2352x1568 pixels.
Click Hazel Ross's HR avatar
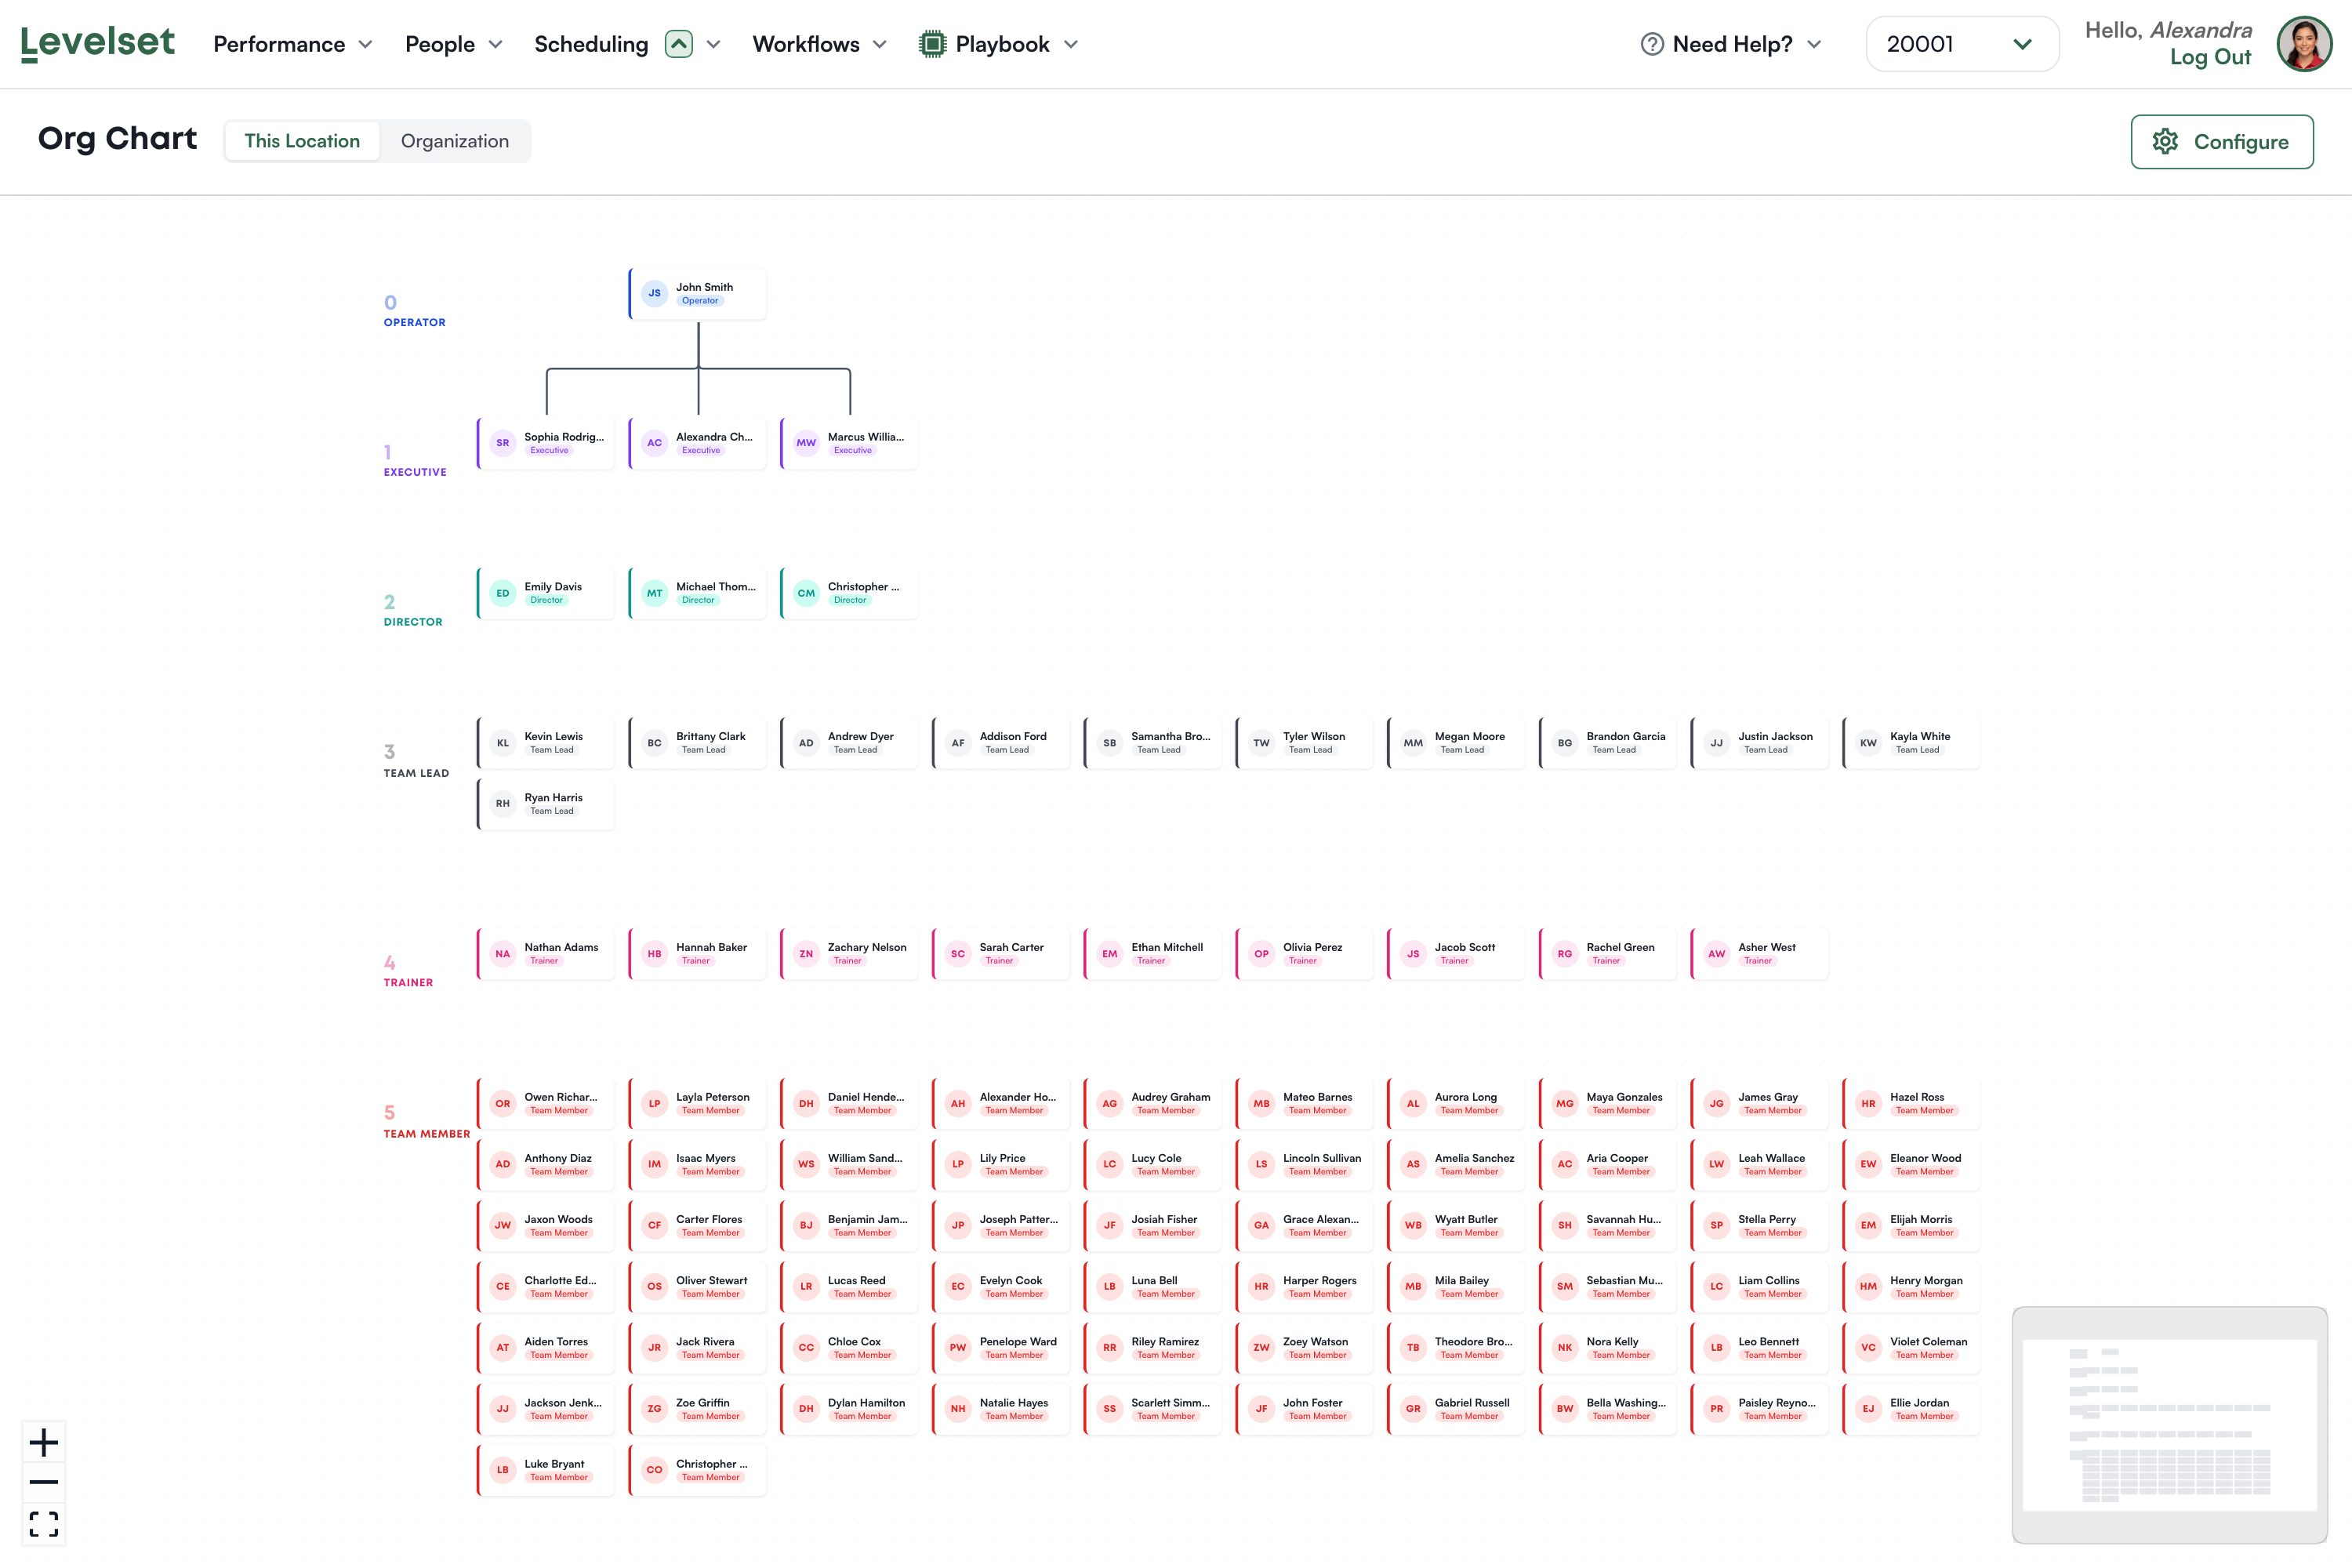tap(1868, 1103)
